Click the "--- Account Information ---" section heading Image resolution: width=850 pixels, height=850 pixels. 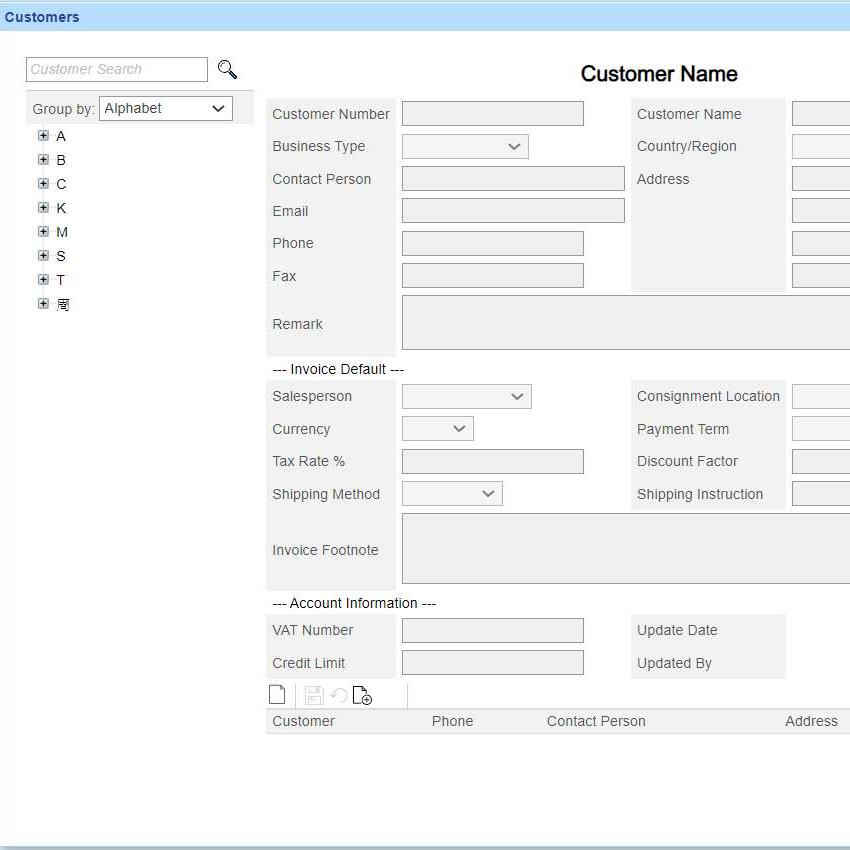pos(354,603)
